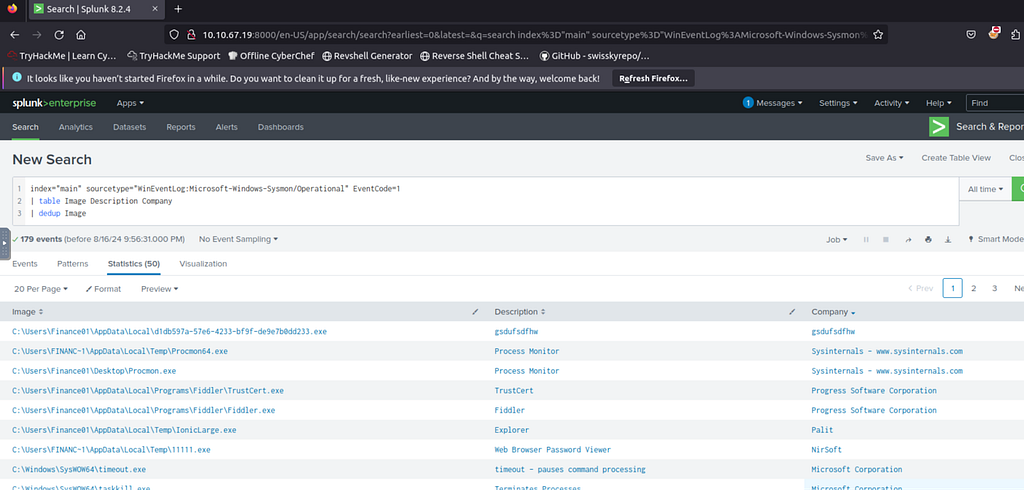Click the green Search & Reporting app icon
1024x490 pixels.
[x=939, y=127]
